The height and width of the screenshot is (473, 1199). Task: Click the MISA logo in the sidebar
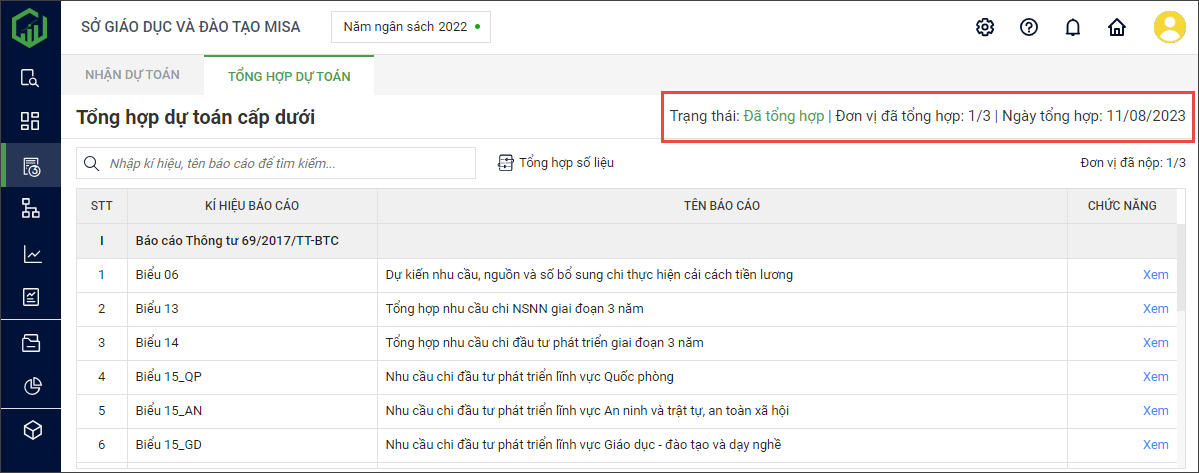point(30,26)
